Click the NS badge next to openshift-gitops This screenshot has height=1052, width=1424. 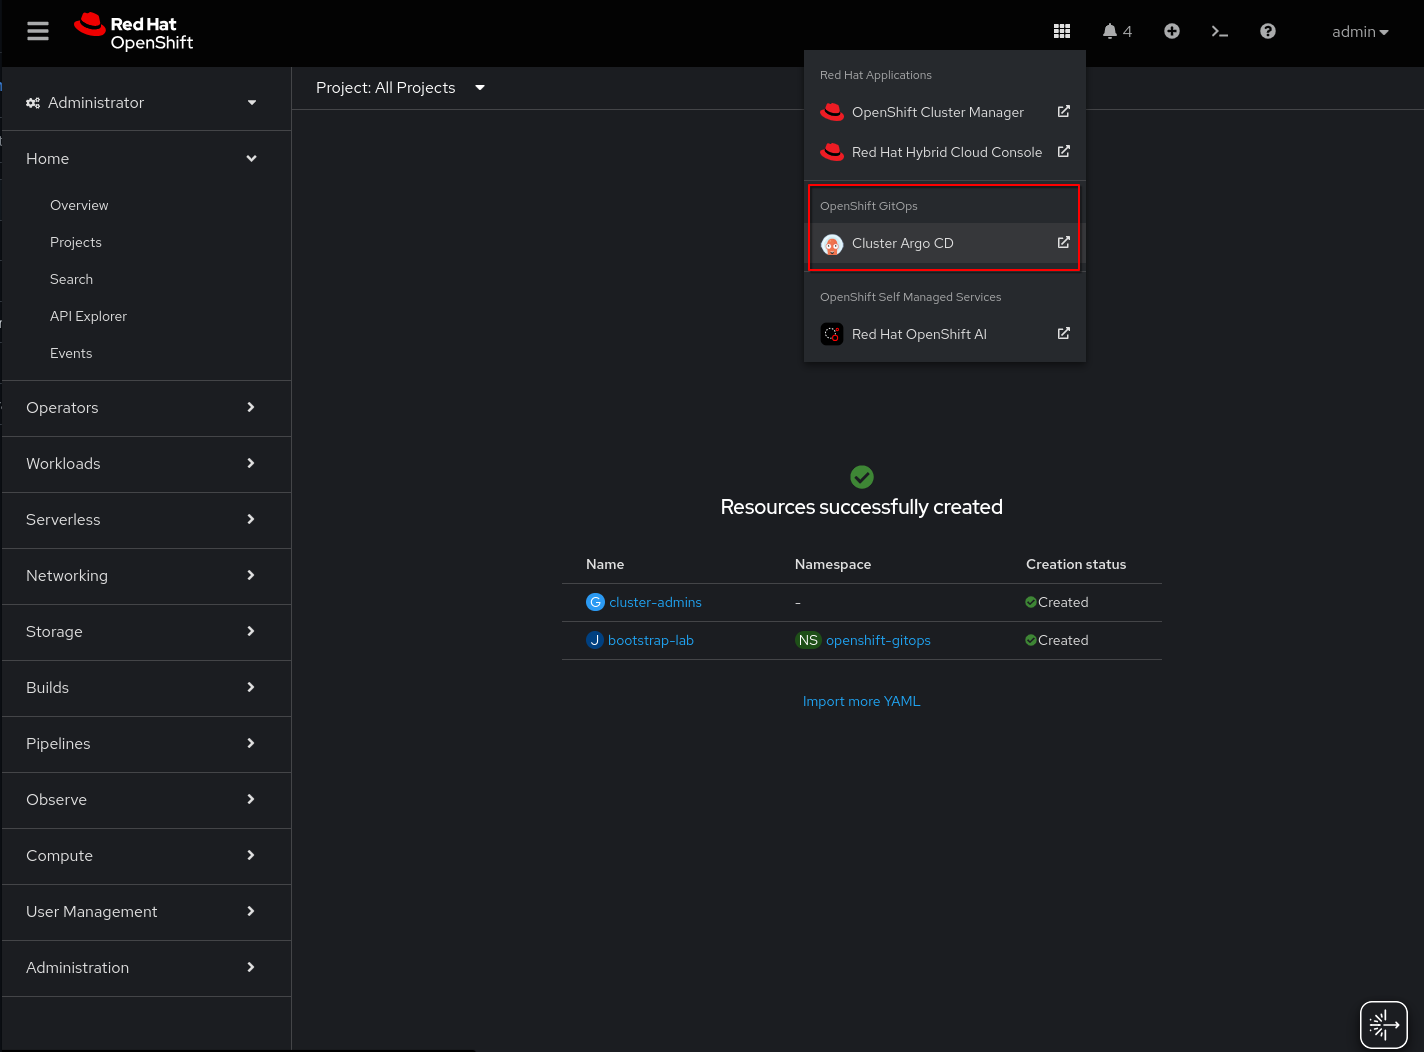click(808, 640)
